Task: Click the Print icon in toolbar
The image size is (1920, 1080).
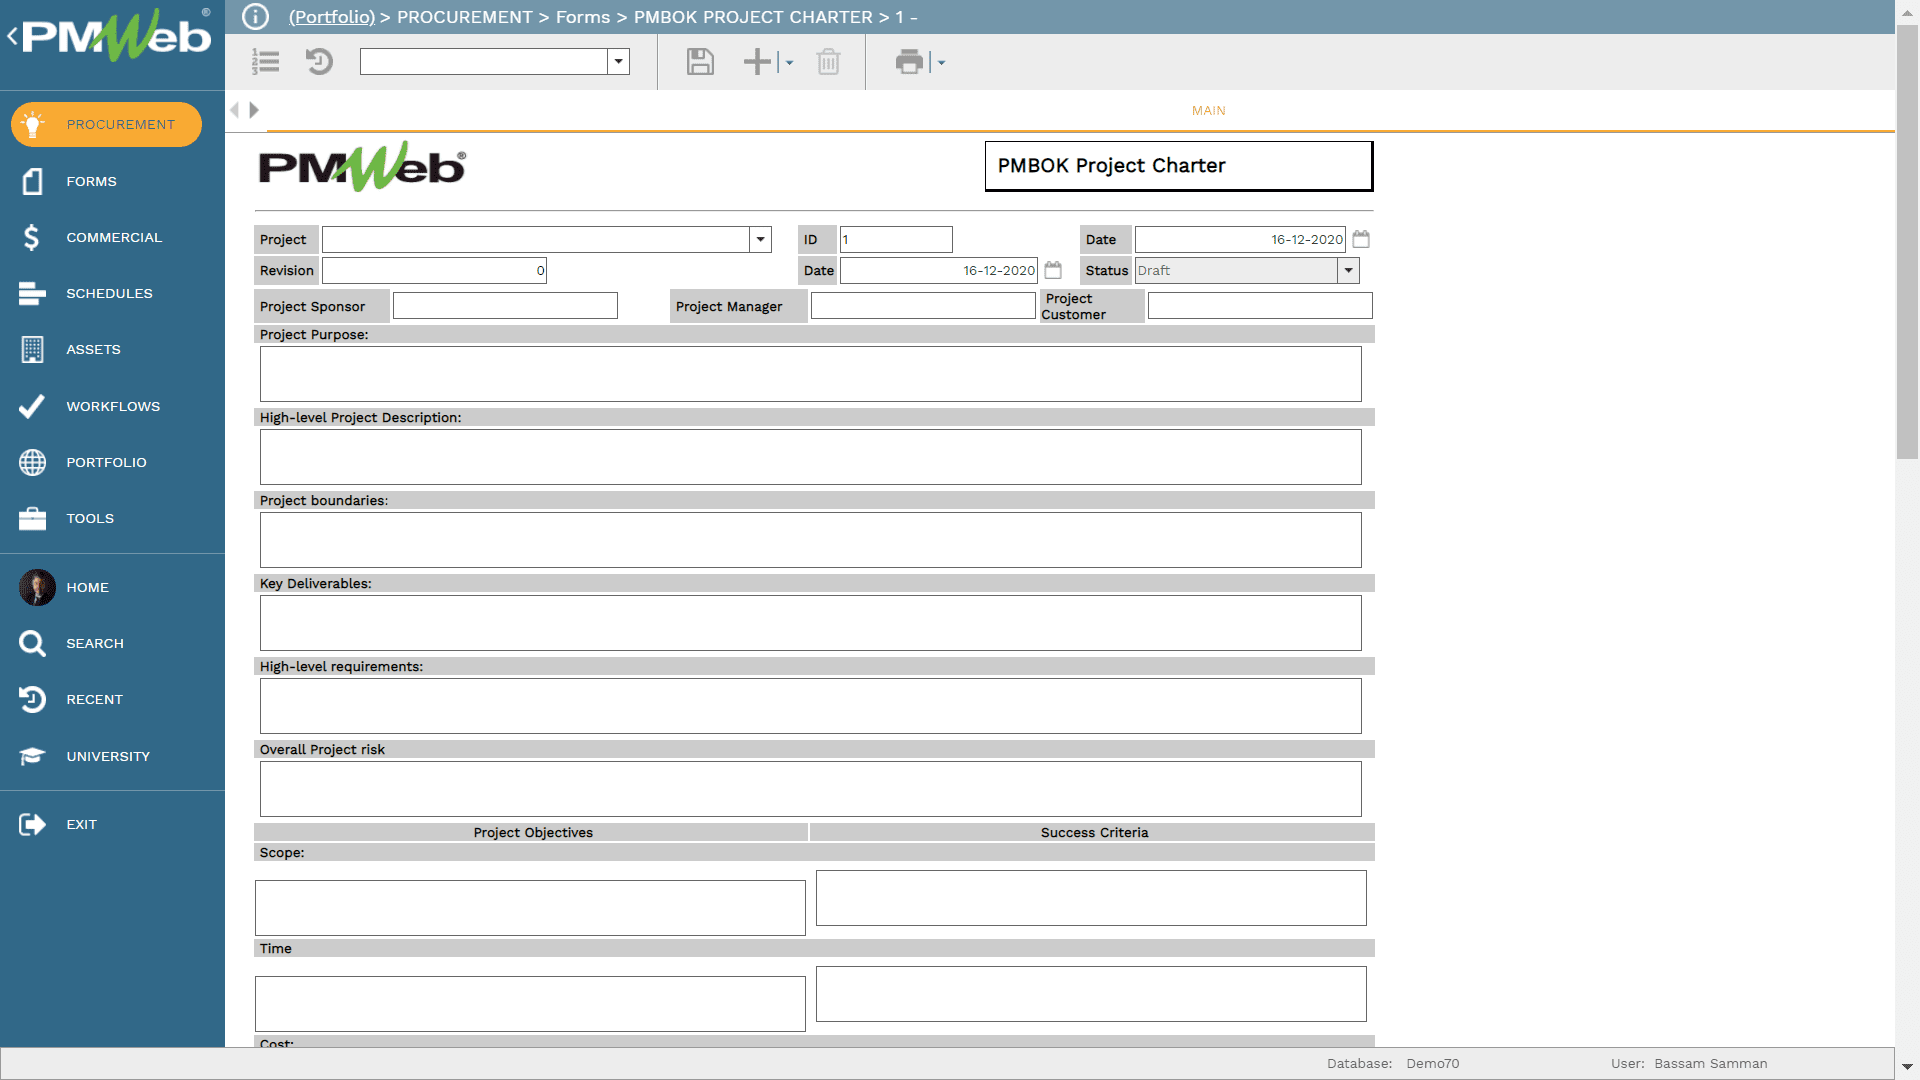Action: pyautogui.click(x=908, y=62)
